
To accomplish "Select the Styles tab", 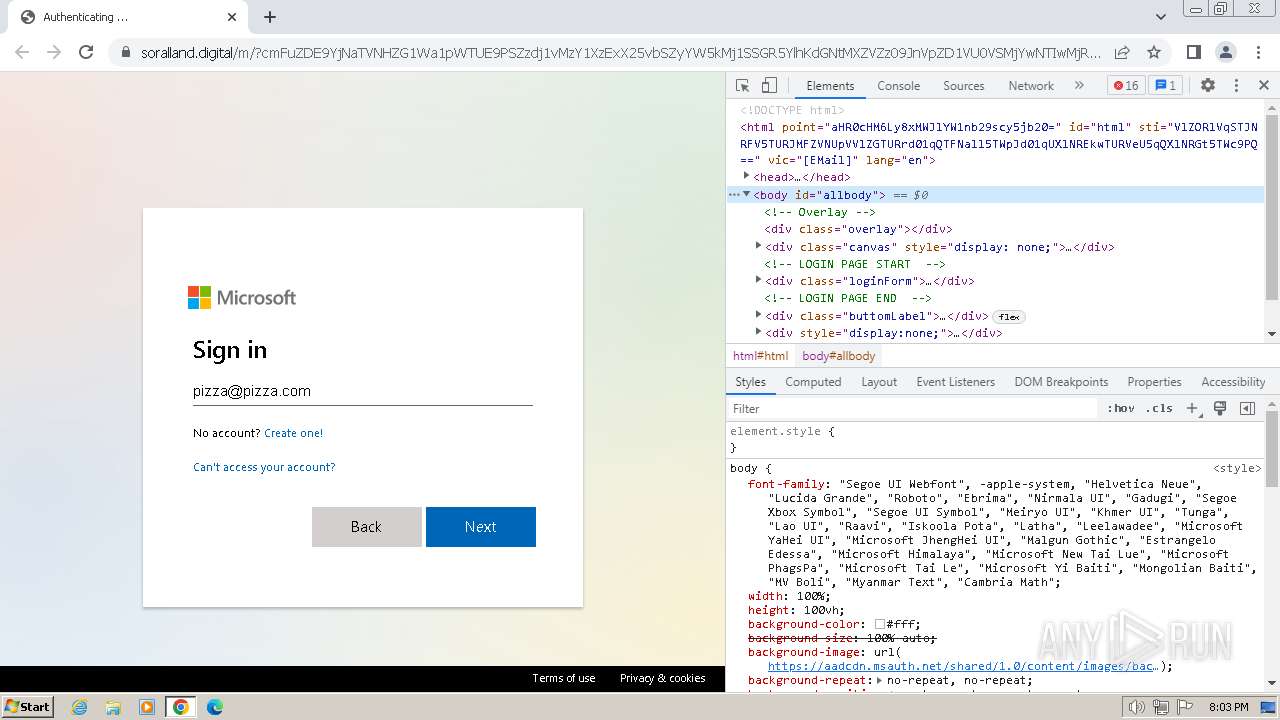I will pyautogui.click(x=750, y=382).
